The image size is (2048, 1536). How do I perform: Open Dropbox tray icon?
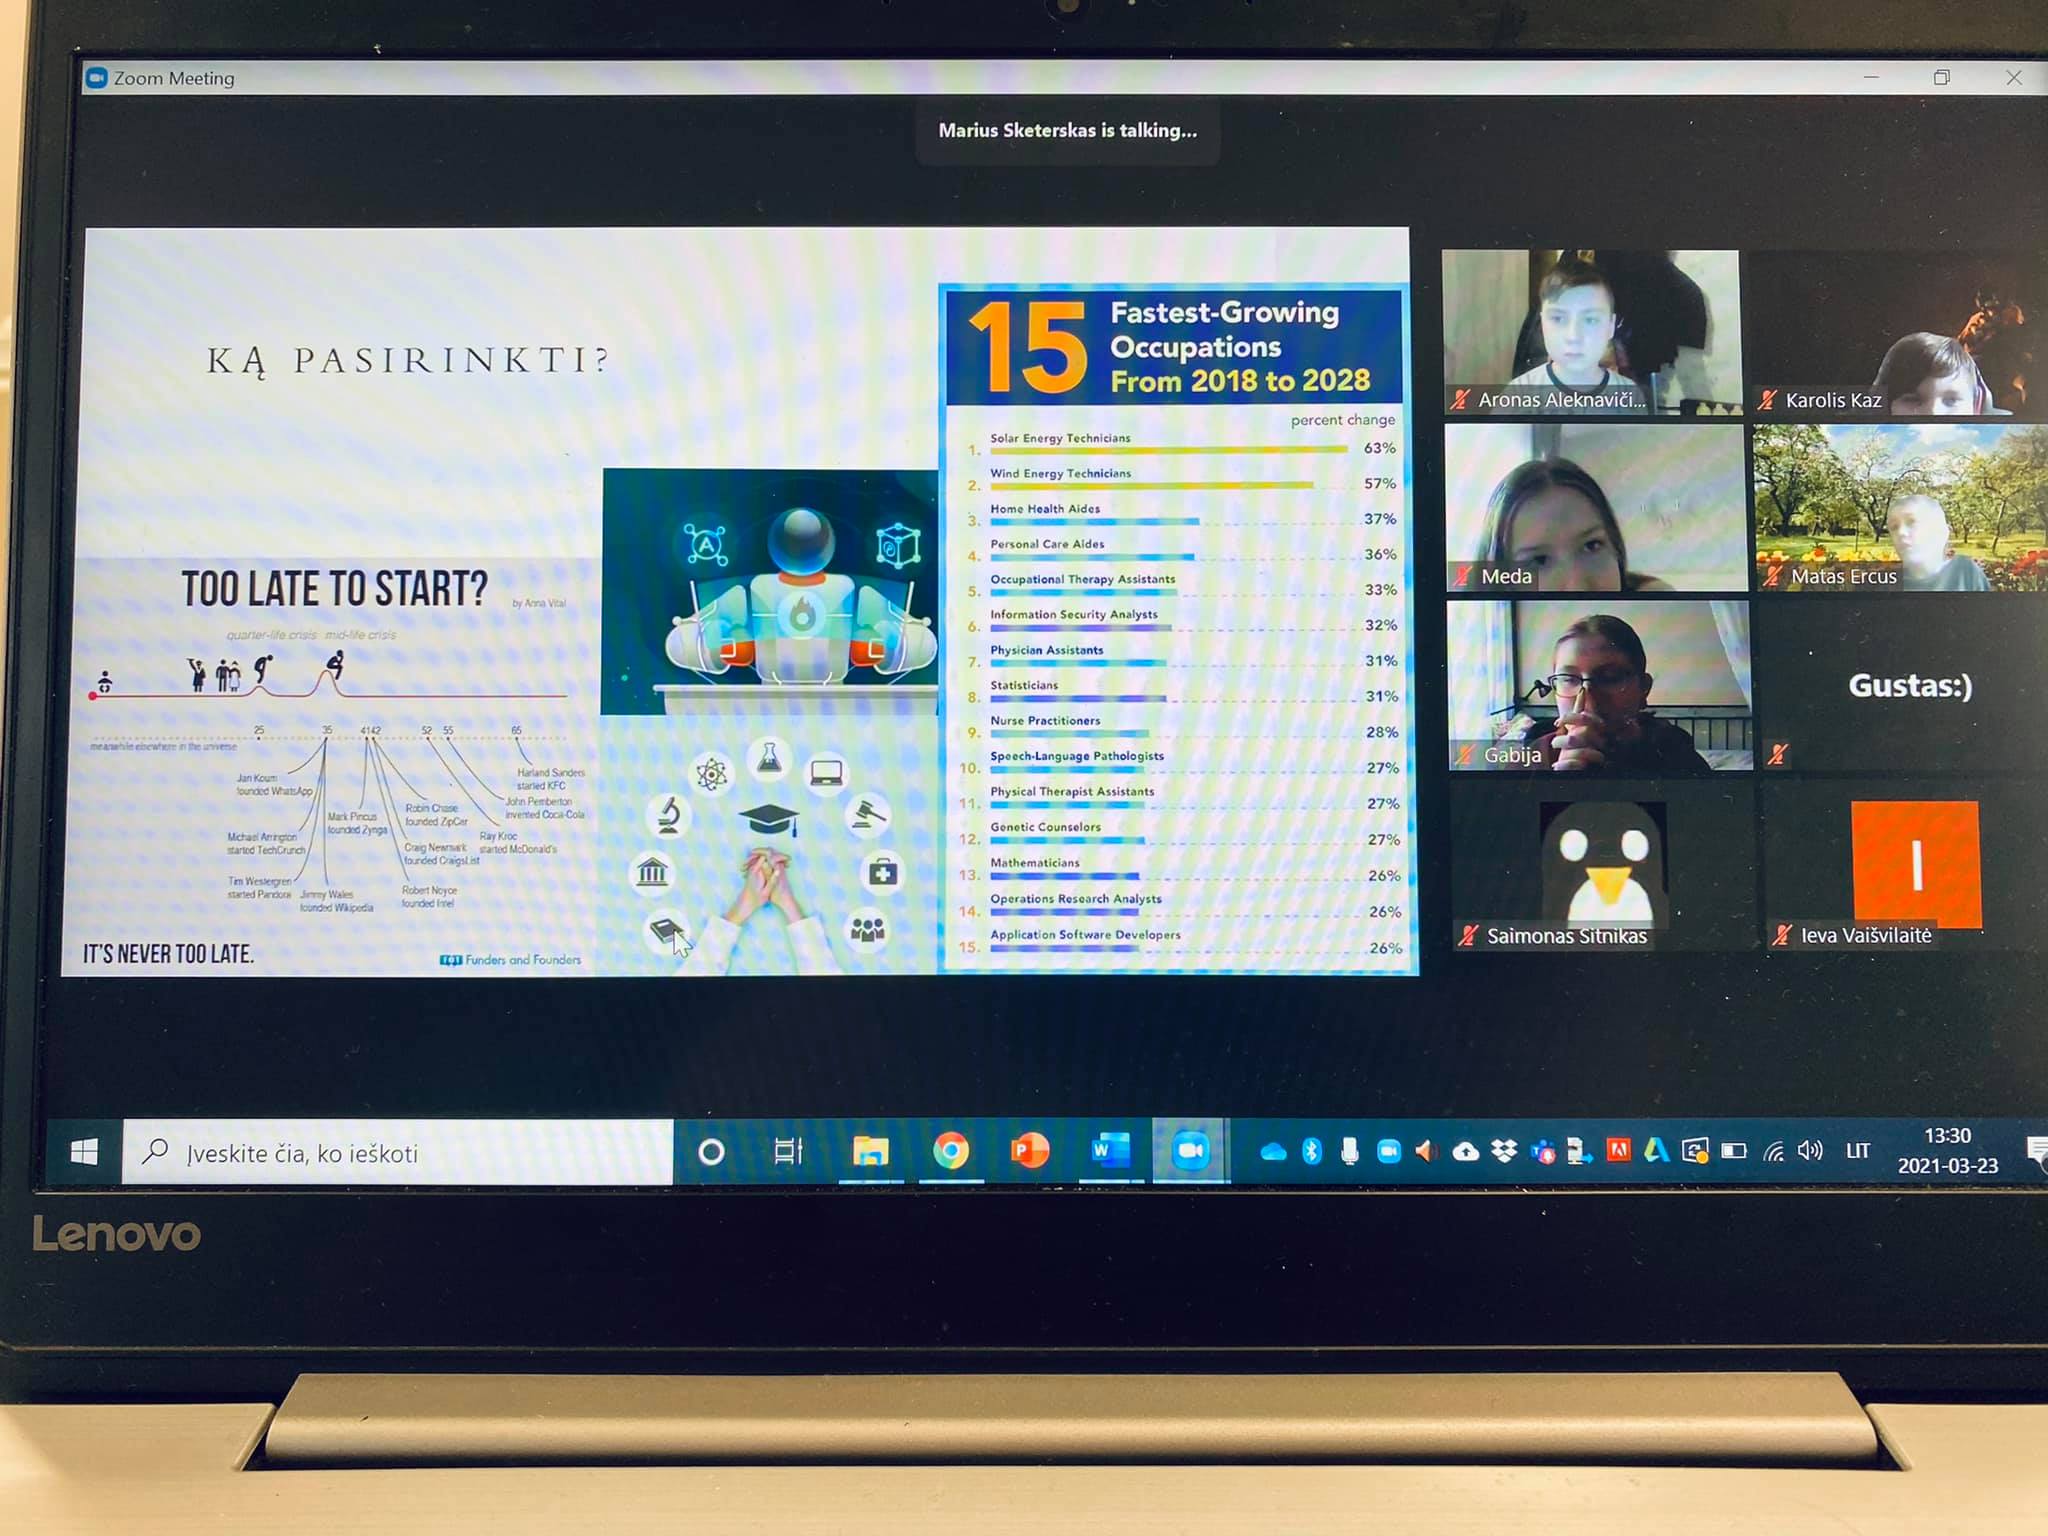(x=1504, y=1151)
